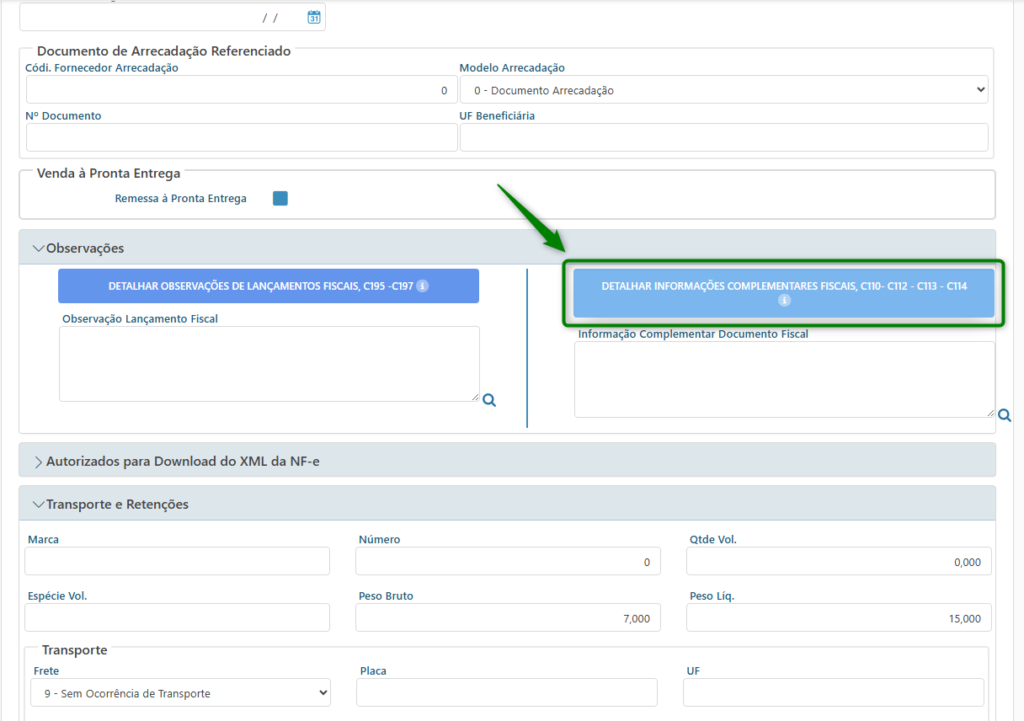Open the calendar date picker icon

click(313, 17)
